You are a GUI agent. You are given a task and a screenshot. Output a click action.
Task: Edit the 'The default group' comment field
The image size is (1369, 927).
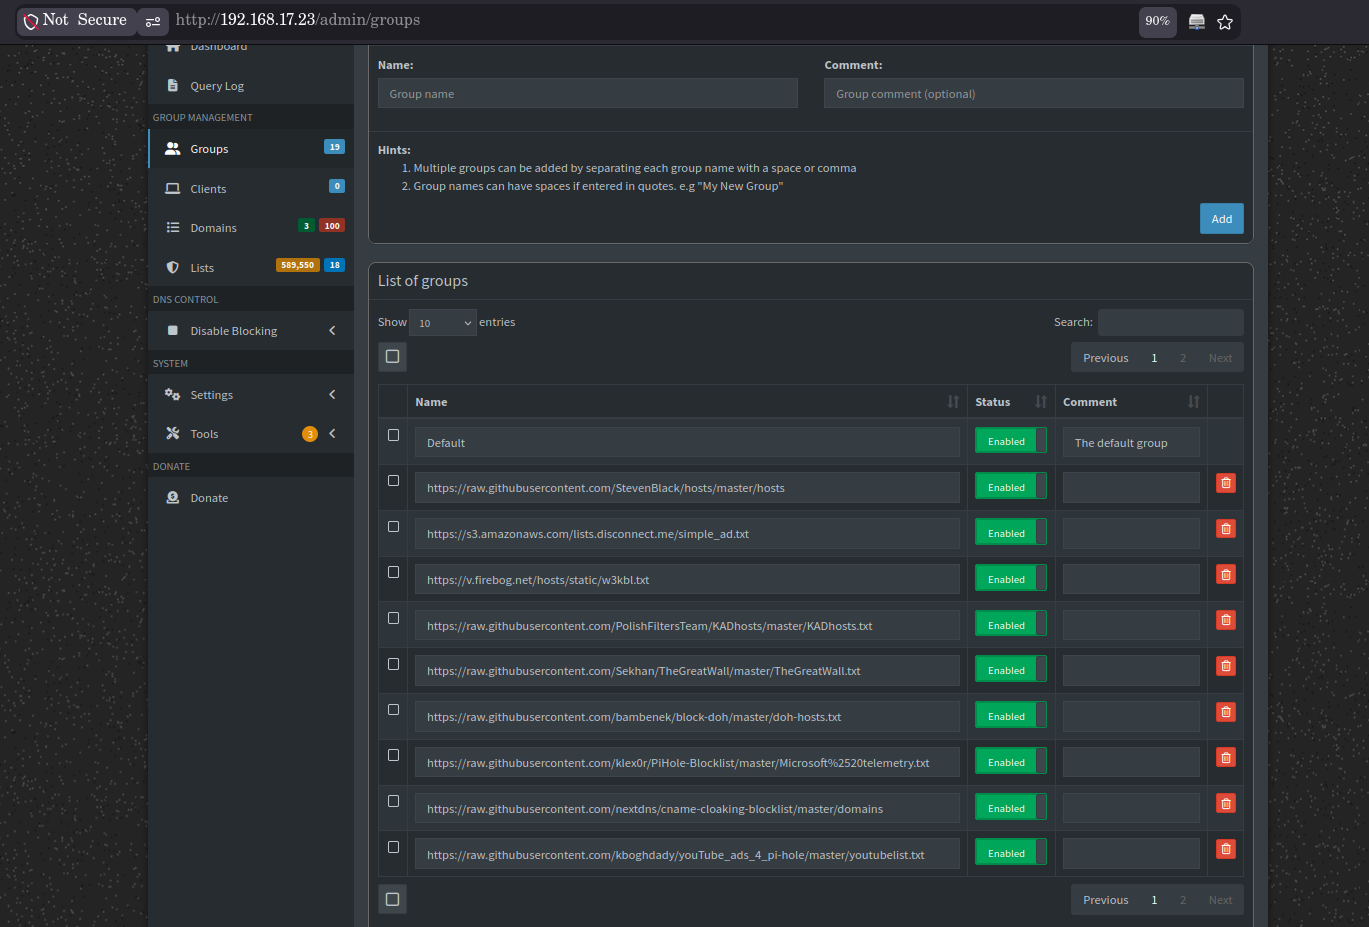tap(1131, 443)
